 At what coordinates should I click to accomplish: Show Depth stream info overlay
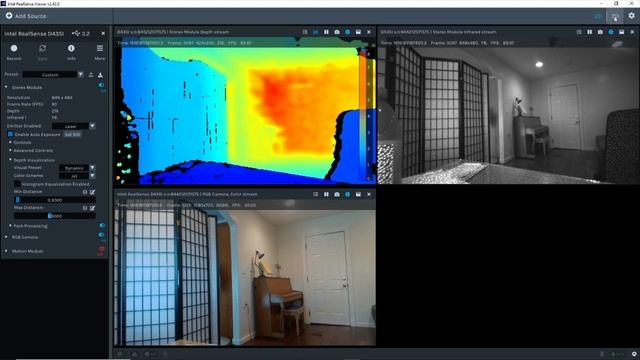coord(347,32)
